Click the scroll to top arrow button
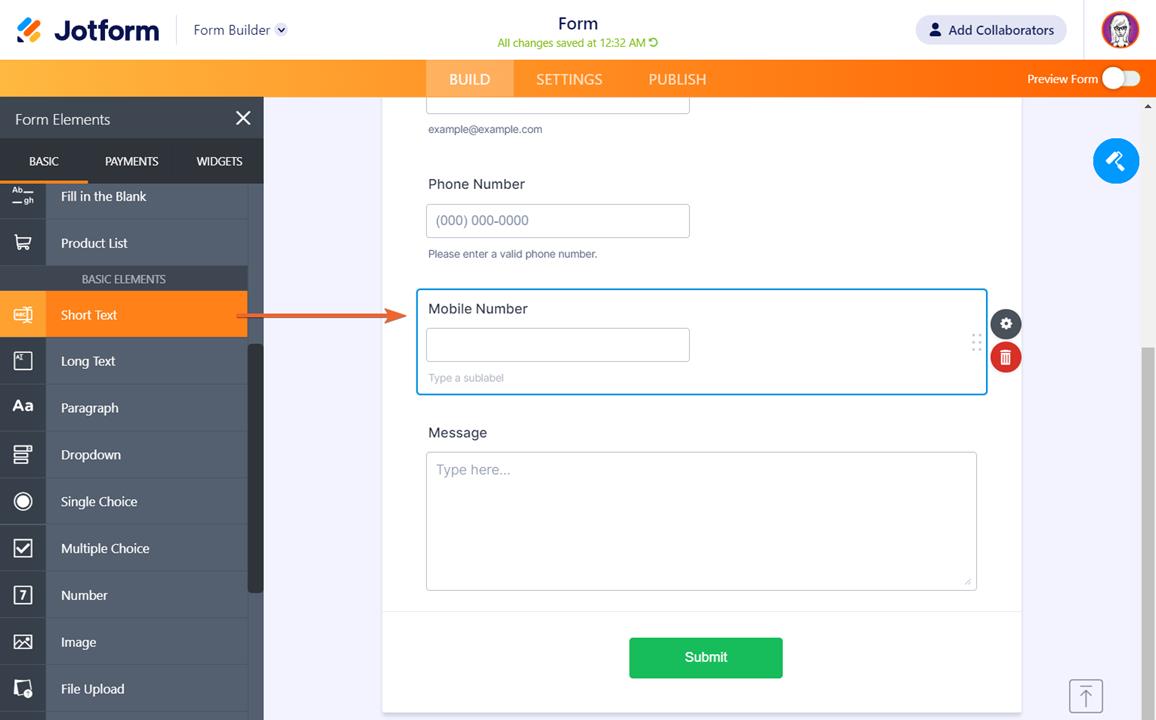The height and width of the screenshot is (720, 1156). coord(1085,696)
